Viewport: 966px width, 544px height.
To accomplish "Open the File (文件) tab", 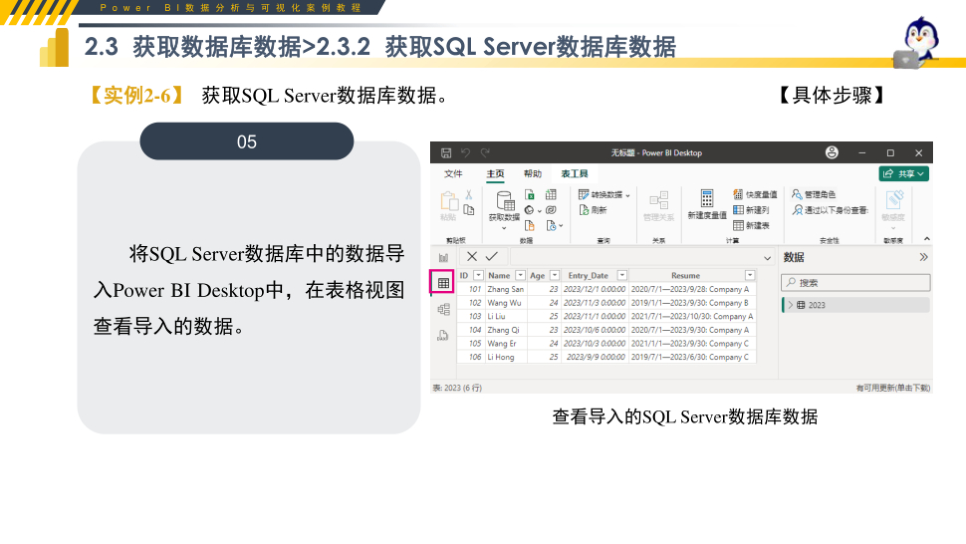I will [x=453, y=174].
